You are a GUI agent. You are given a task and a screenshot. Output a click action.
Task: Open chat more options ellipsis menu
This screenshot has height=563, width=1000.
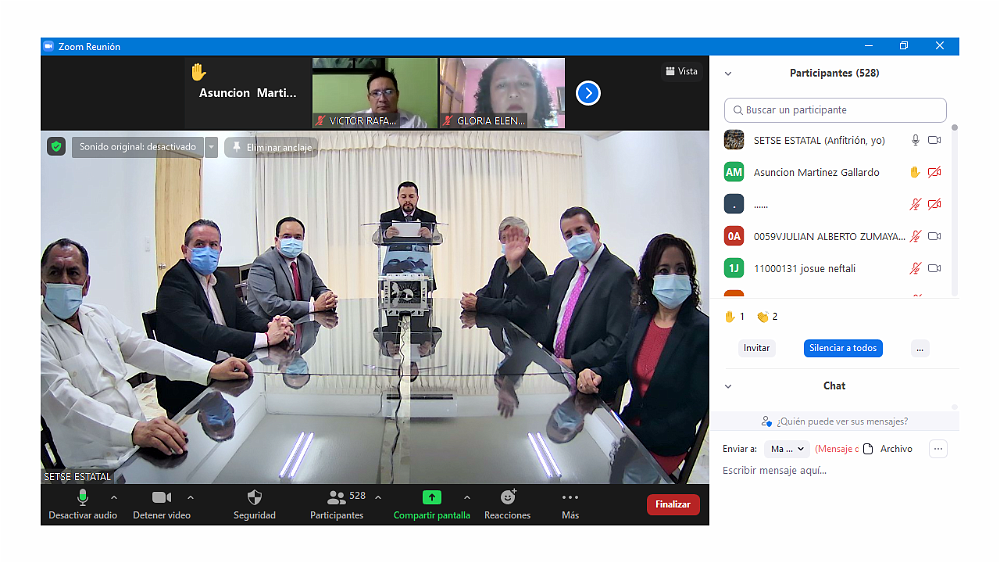click(938, 449)
